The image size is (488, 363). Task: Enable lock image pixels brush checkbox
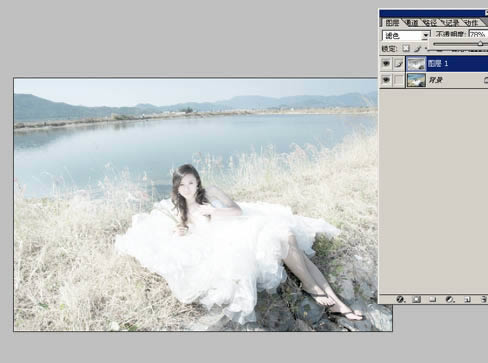click(x=417, y=49)
